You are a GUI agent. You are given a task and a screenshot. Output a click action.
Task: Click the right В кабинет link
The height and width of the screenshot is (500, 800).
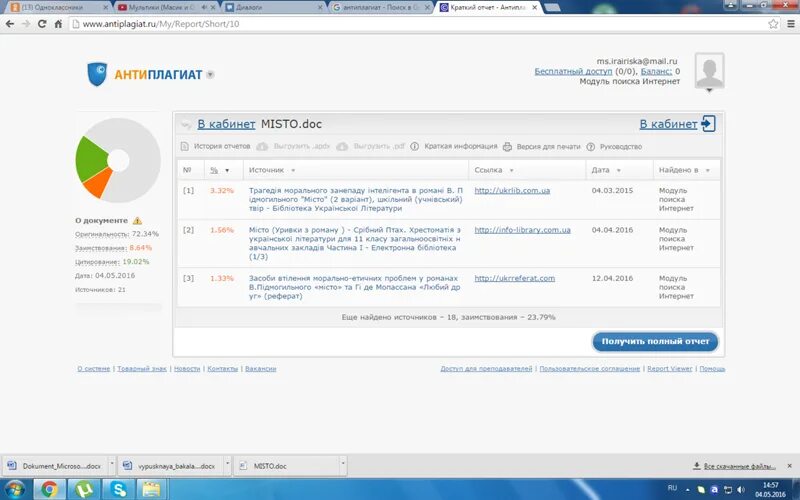pyautogui.click(x=668, y=124)
